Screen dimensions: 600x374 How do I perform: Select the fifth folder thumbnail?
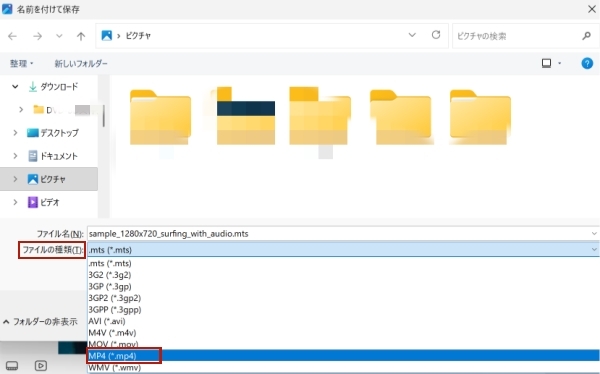click(x=480, y=117)
